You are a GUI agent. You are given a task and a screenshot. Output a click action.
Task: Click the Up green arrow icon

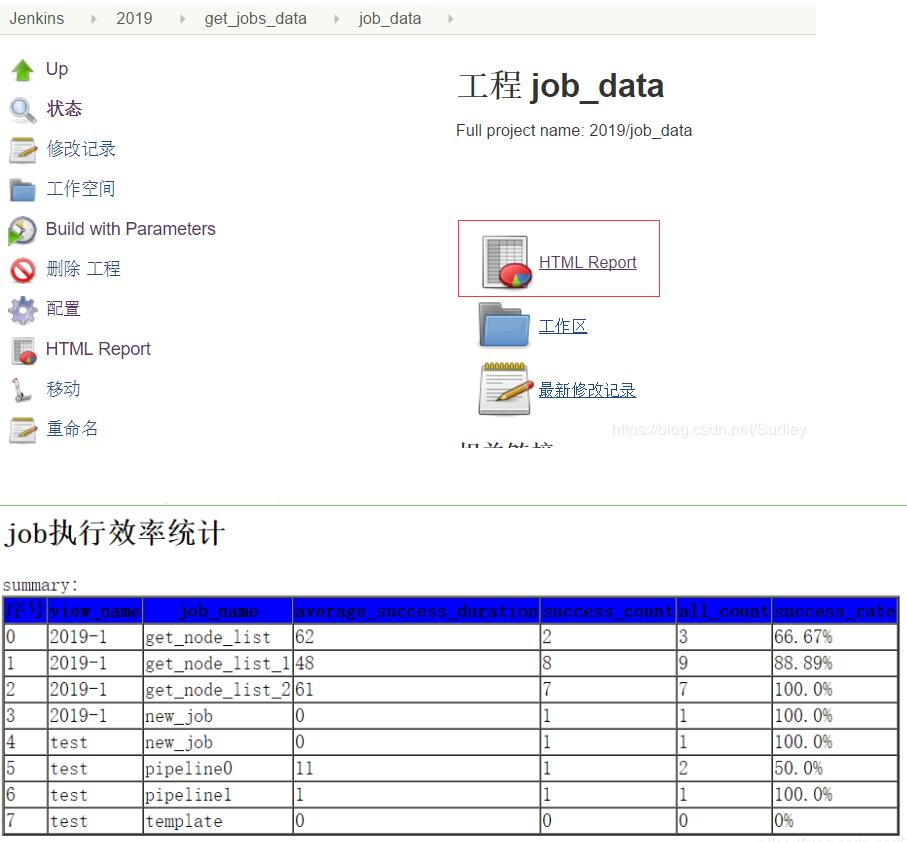(22, 68)
